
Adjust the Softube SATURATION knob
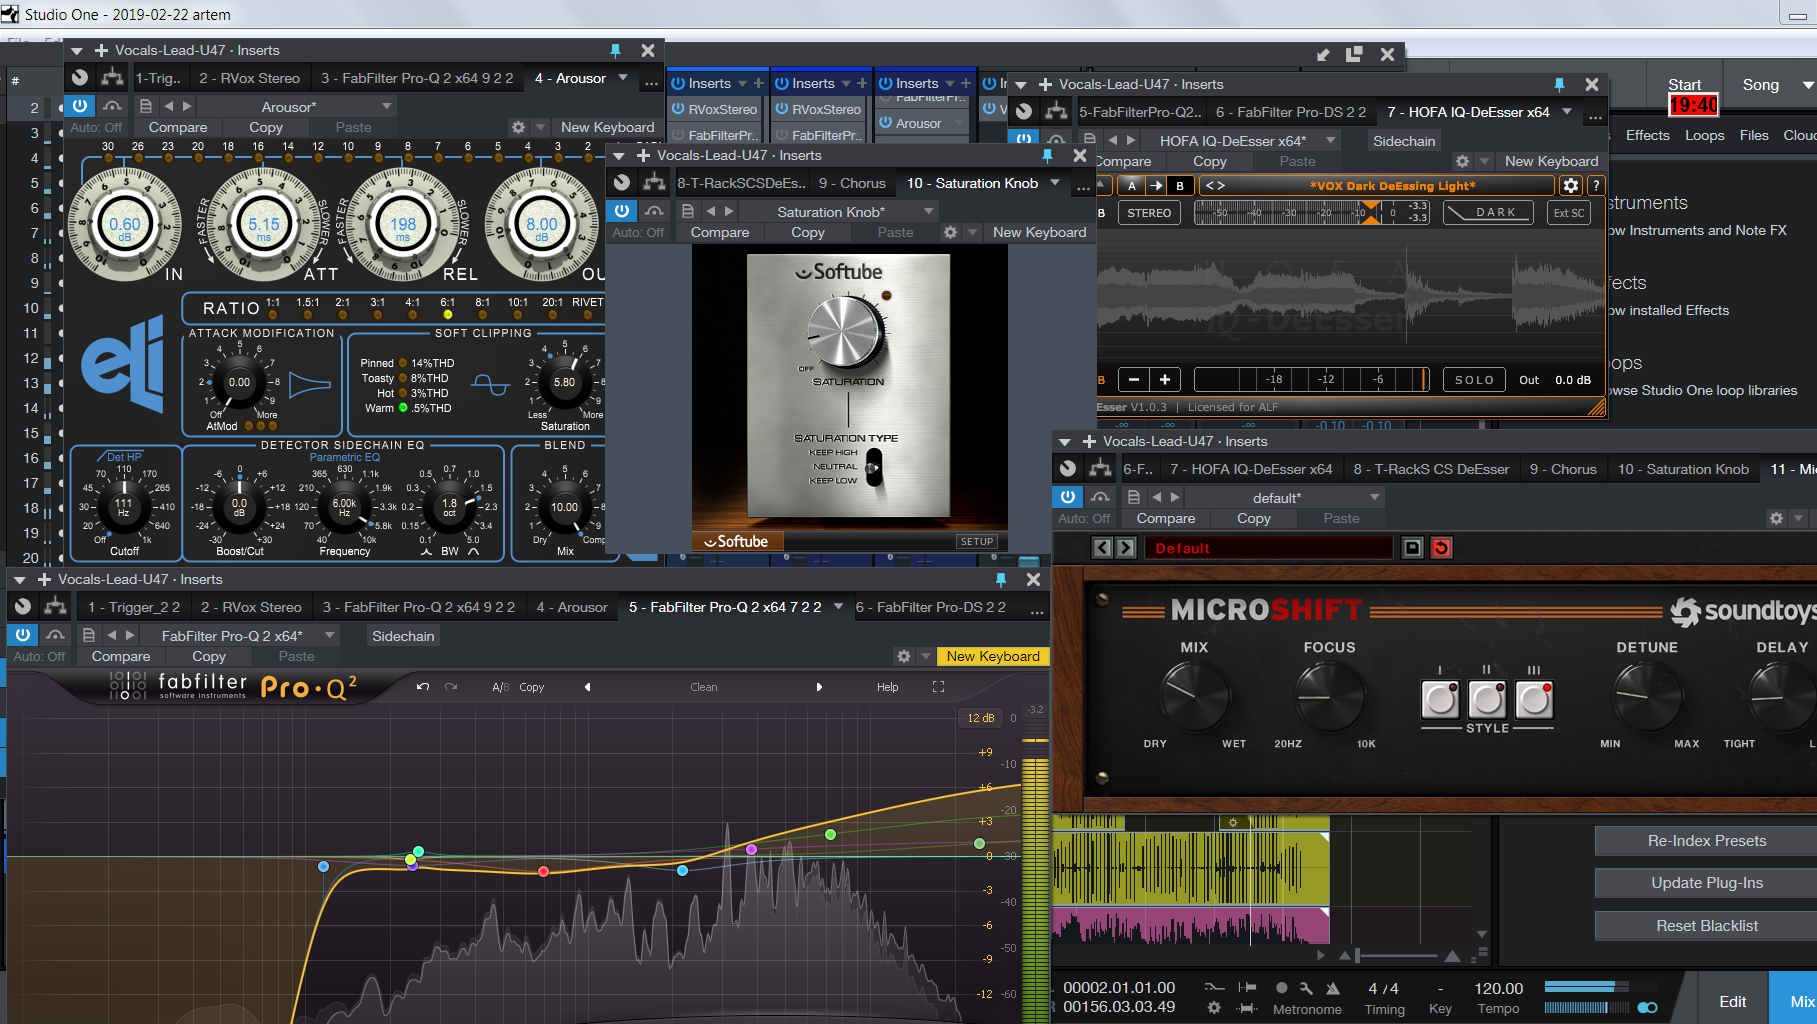[846, 330]
